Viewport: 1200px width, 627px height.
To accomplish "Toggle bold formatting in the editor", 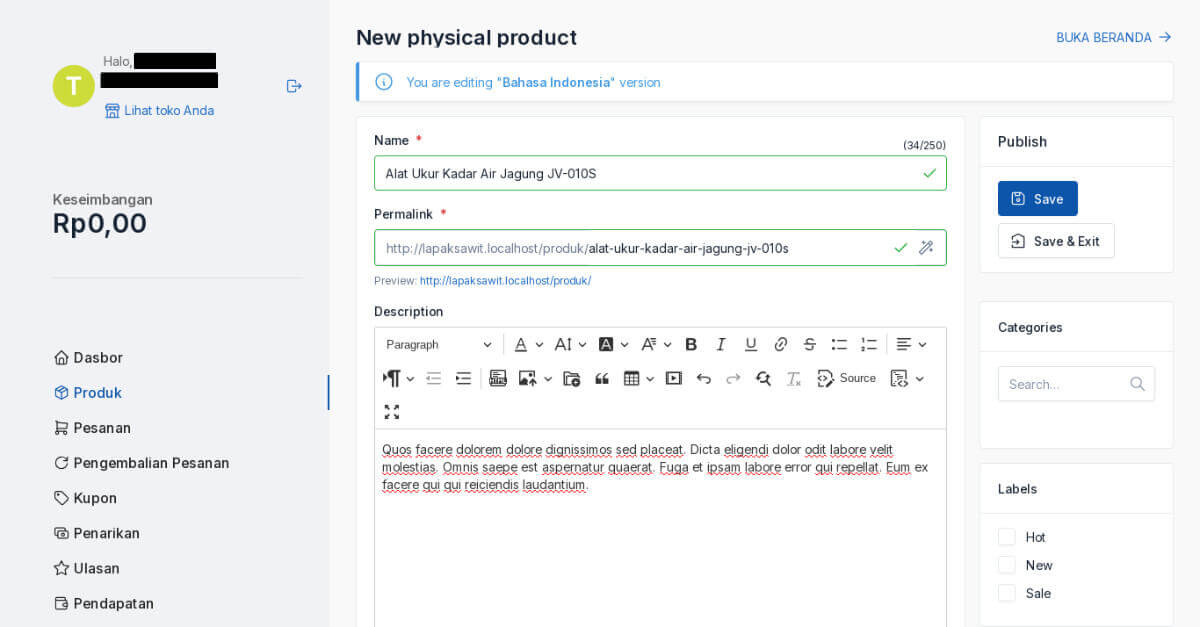I will [691, 344].
